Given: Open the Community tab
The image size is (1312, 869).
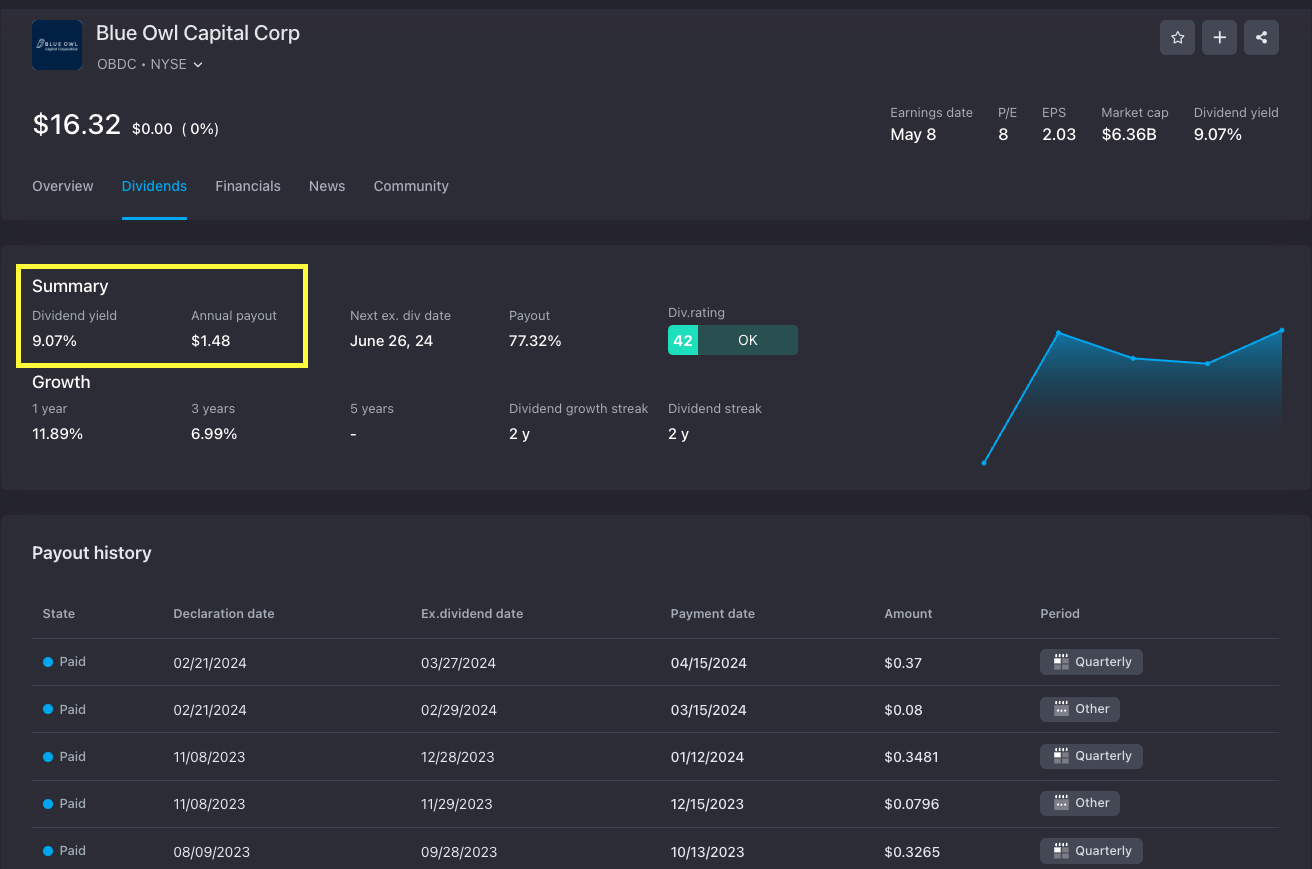Looking at the screenshot, I should (x=411, y=186).
